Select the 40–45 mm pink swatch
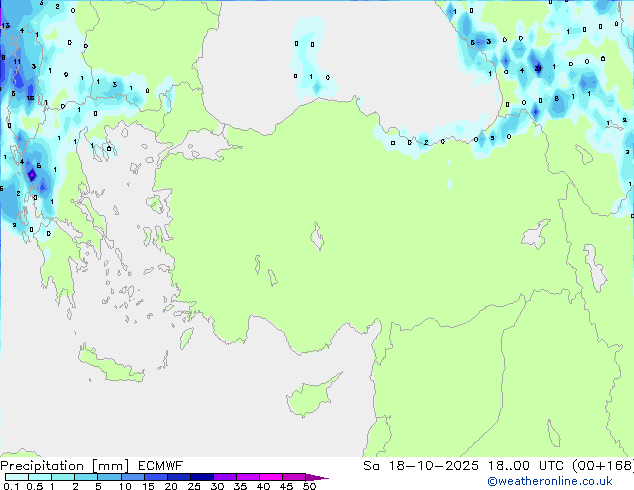Image resolution: width=634 pixels, height=490 pixels. pos(271,477)
